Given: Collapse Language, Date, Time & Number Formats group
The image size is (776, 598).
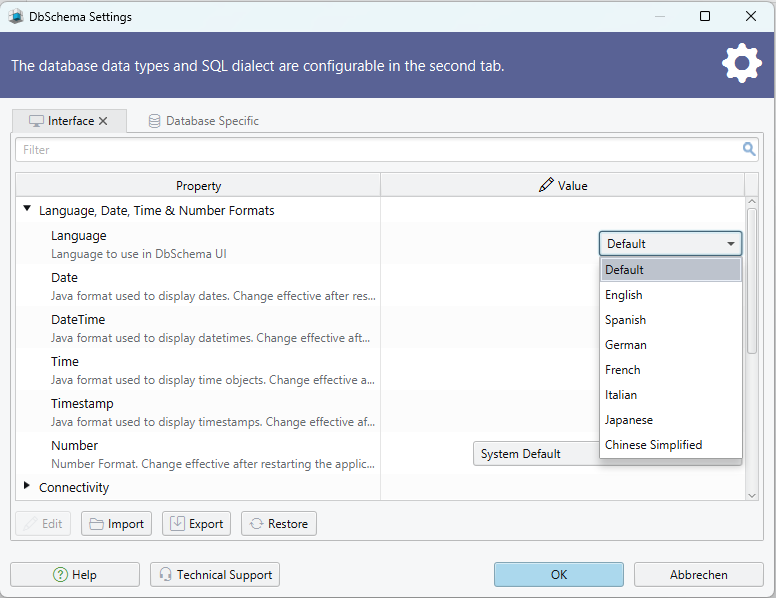Looking at the screenshot, I should [x=27, y=209].
